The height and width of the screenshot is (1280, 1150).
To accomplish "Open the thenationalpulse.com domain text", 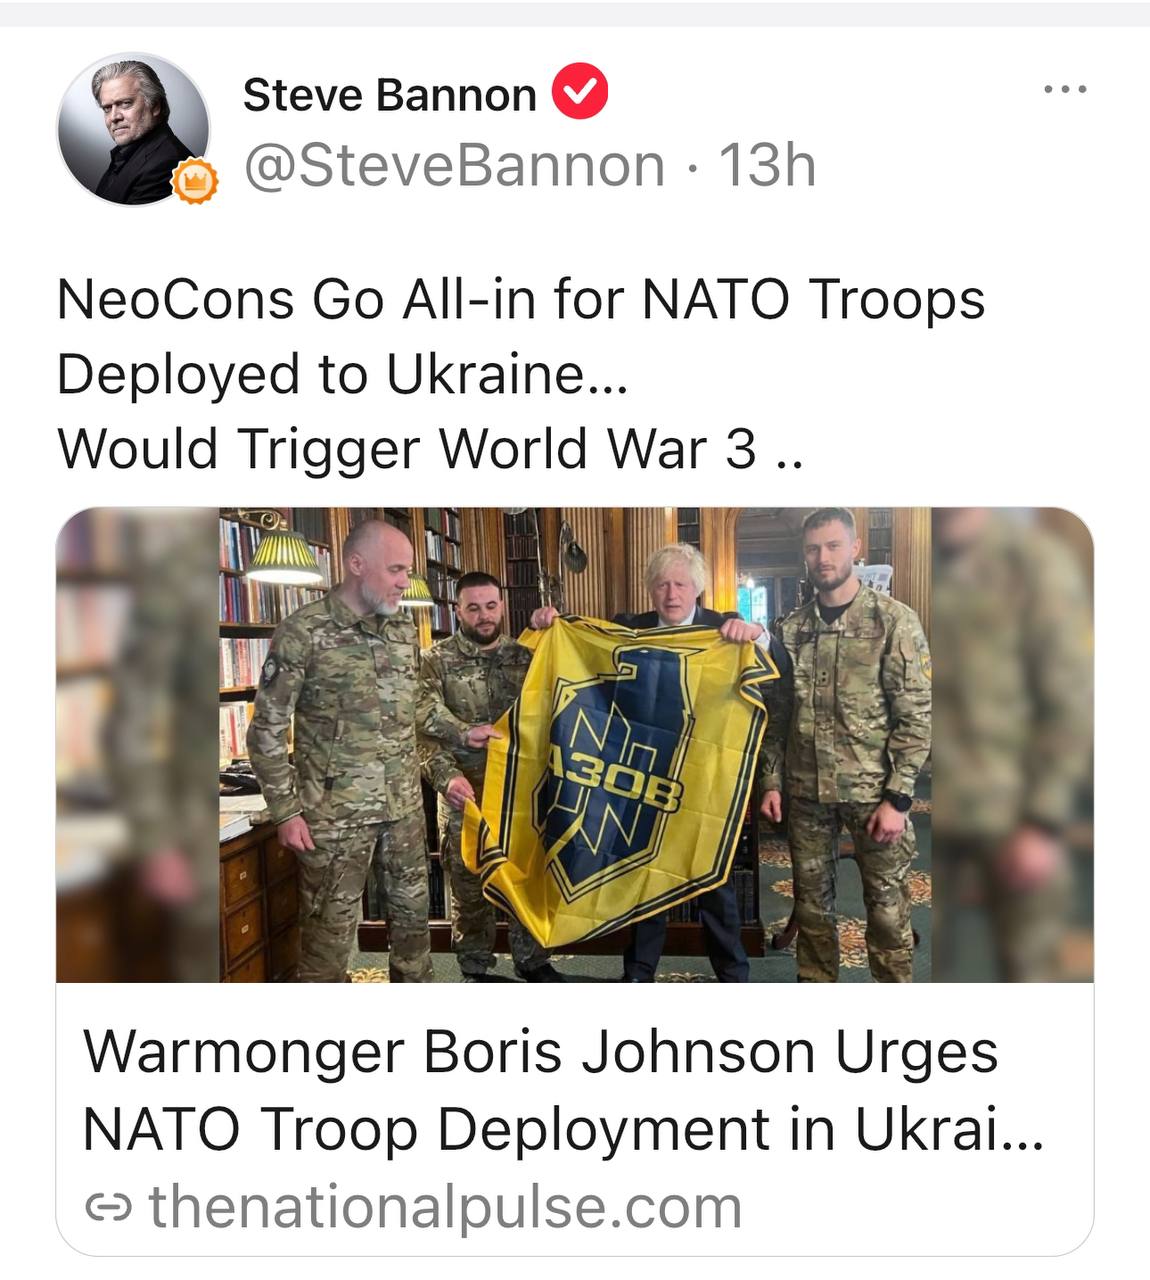I will coord(445,1207).
